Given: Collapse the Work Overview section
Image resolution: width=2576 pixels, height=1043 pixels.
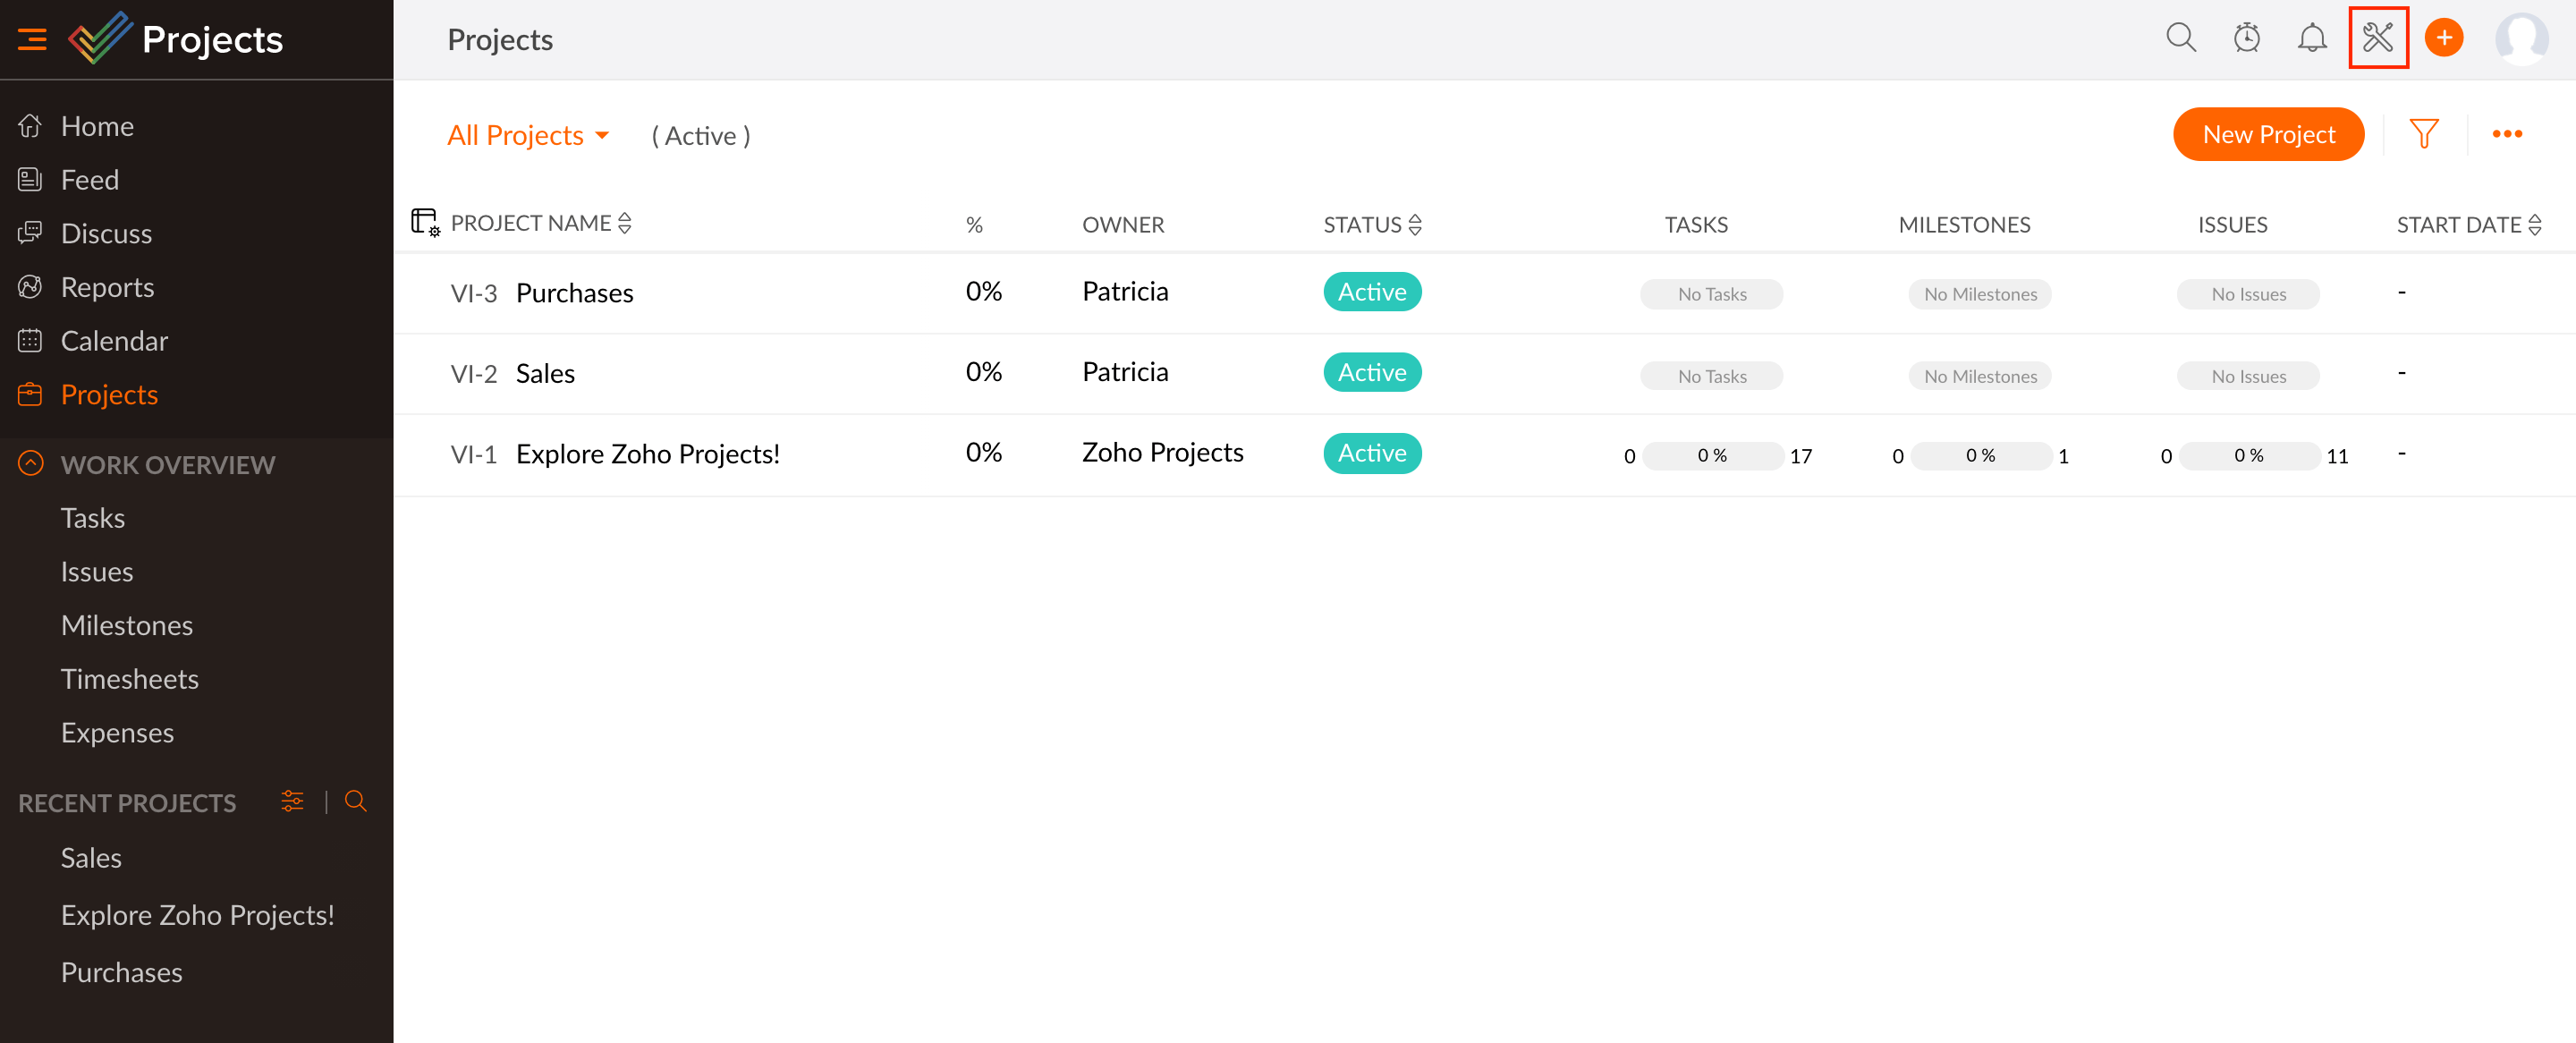Looking at the screenshot, I should (31, 464).
